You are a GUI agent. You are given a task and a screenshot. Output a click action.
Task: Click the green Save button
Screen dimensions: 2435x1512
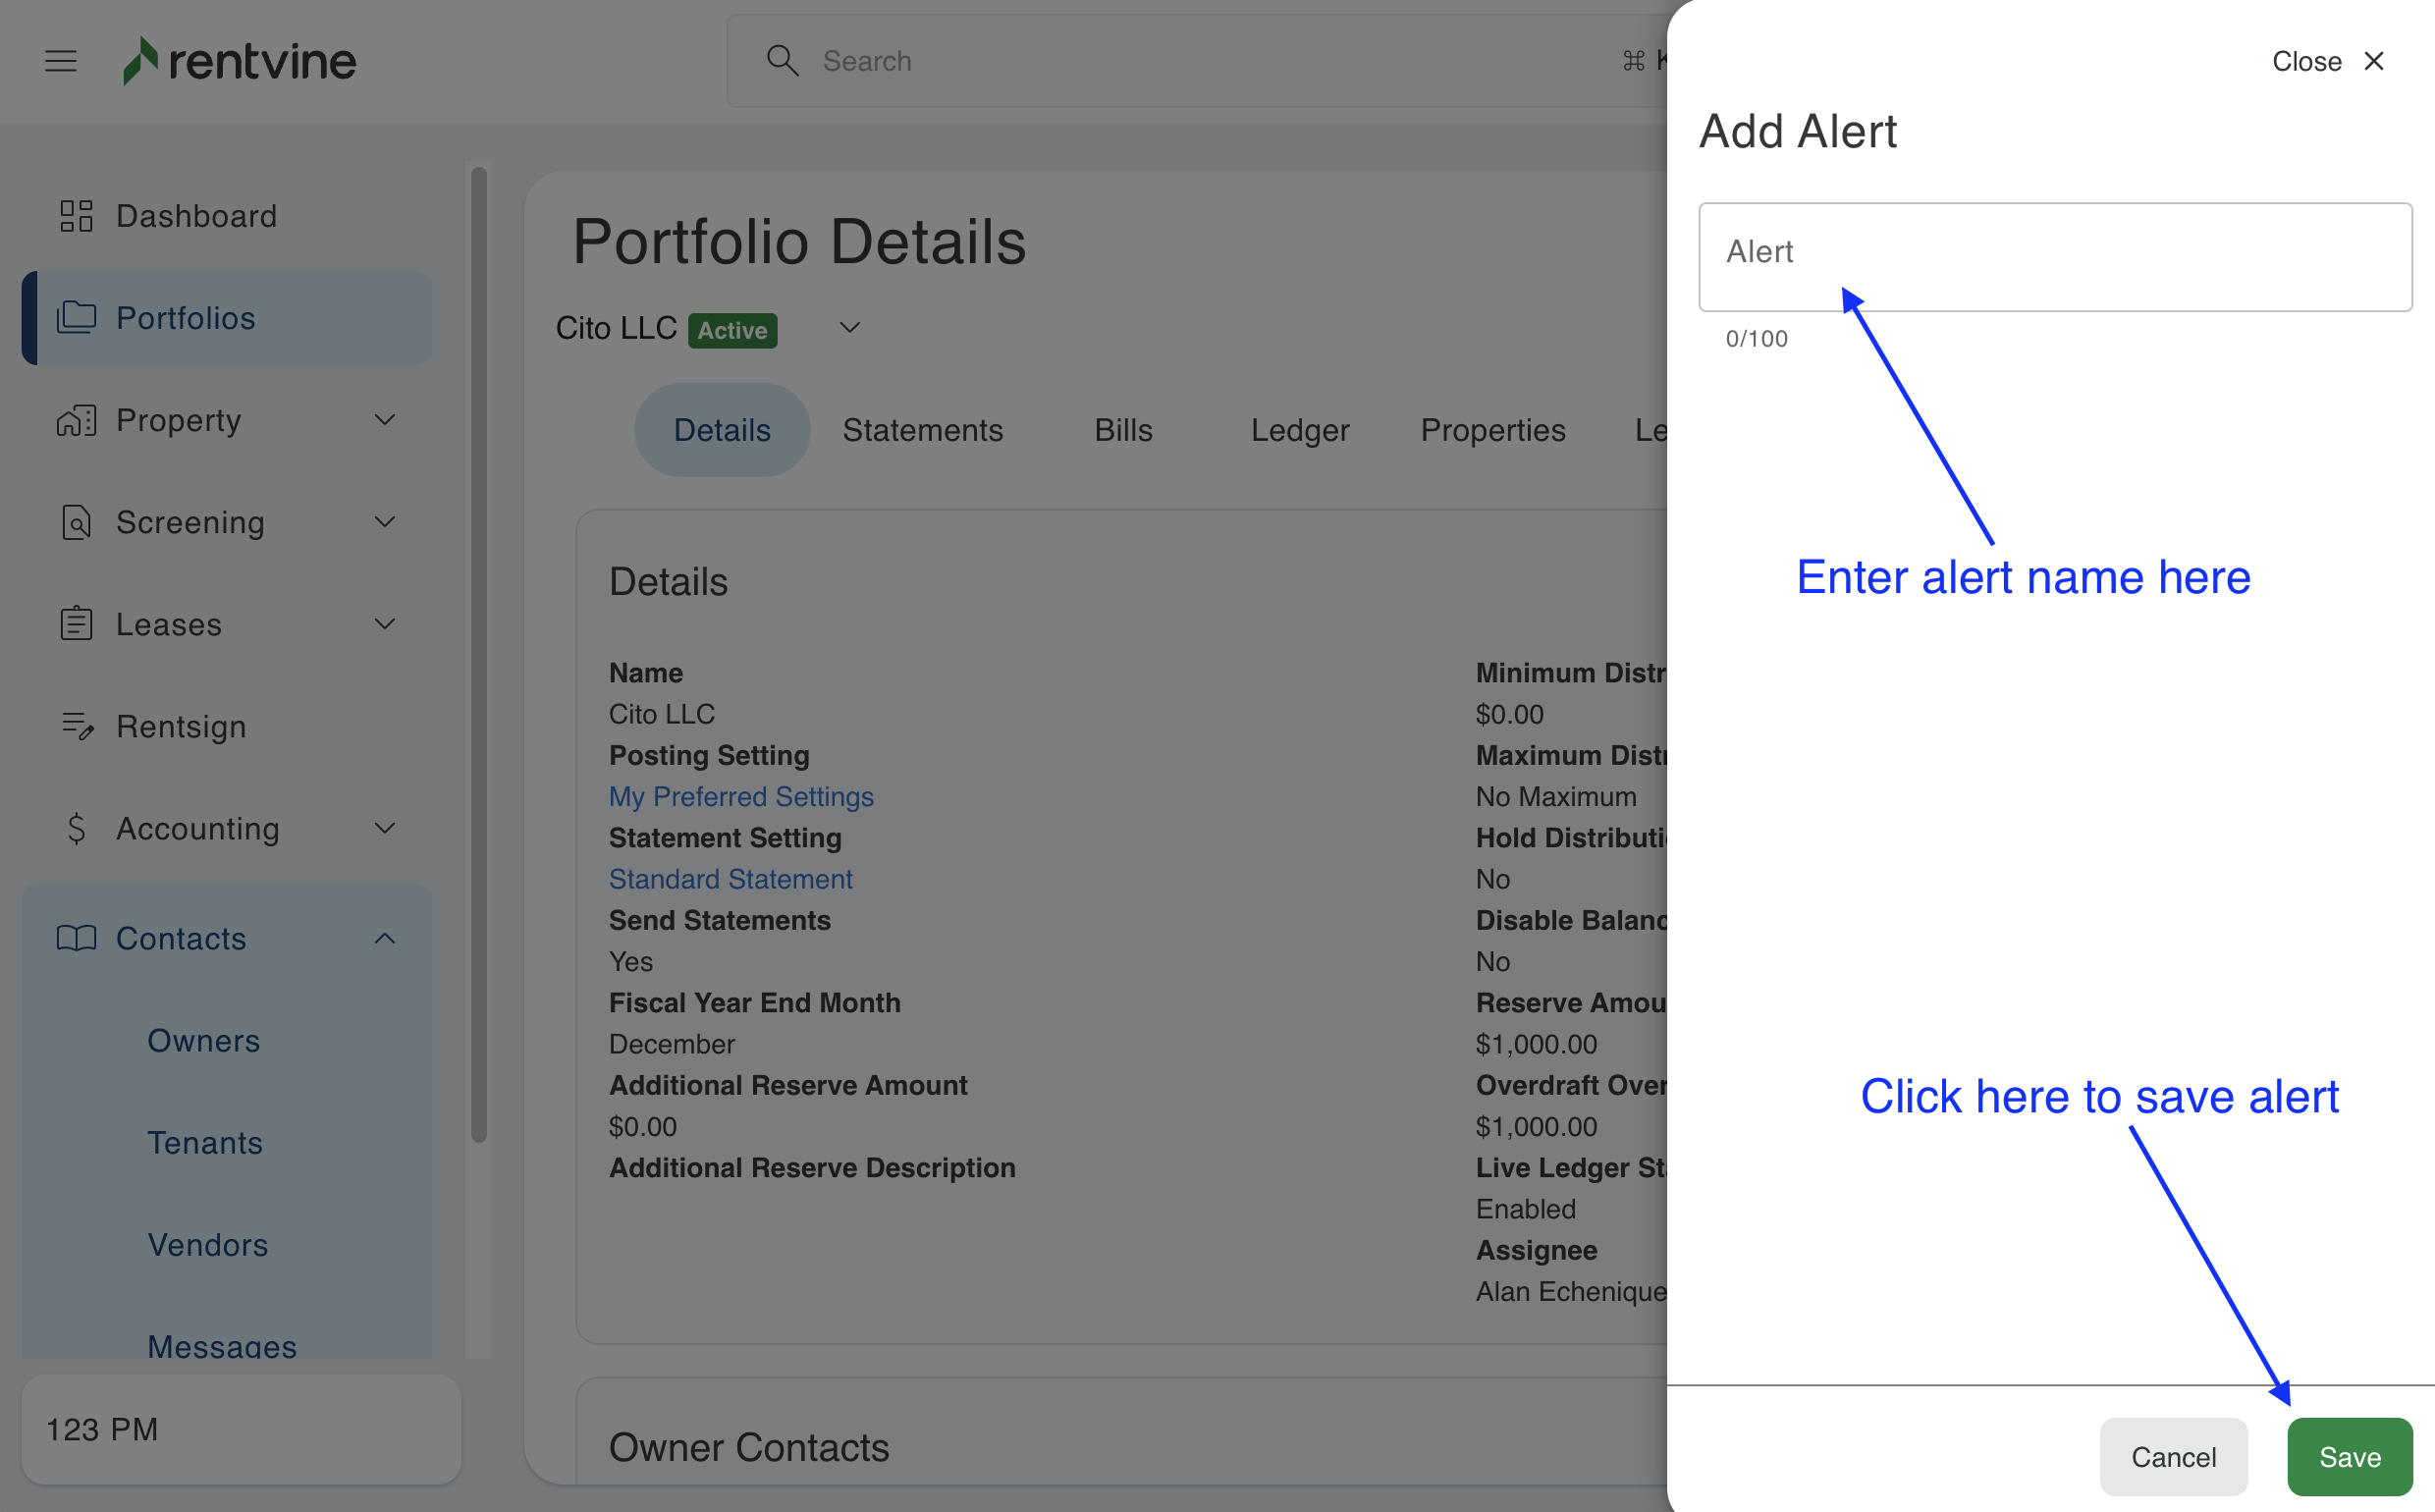click(2349, 1456)
